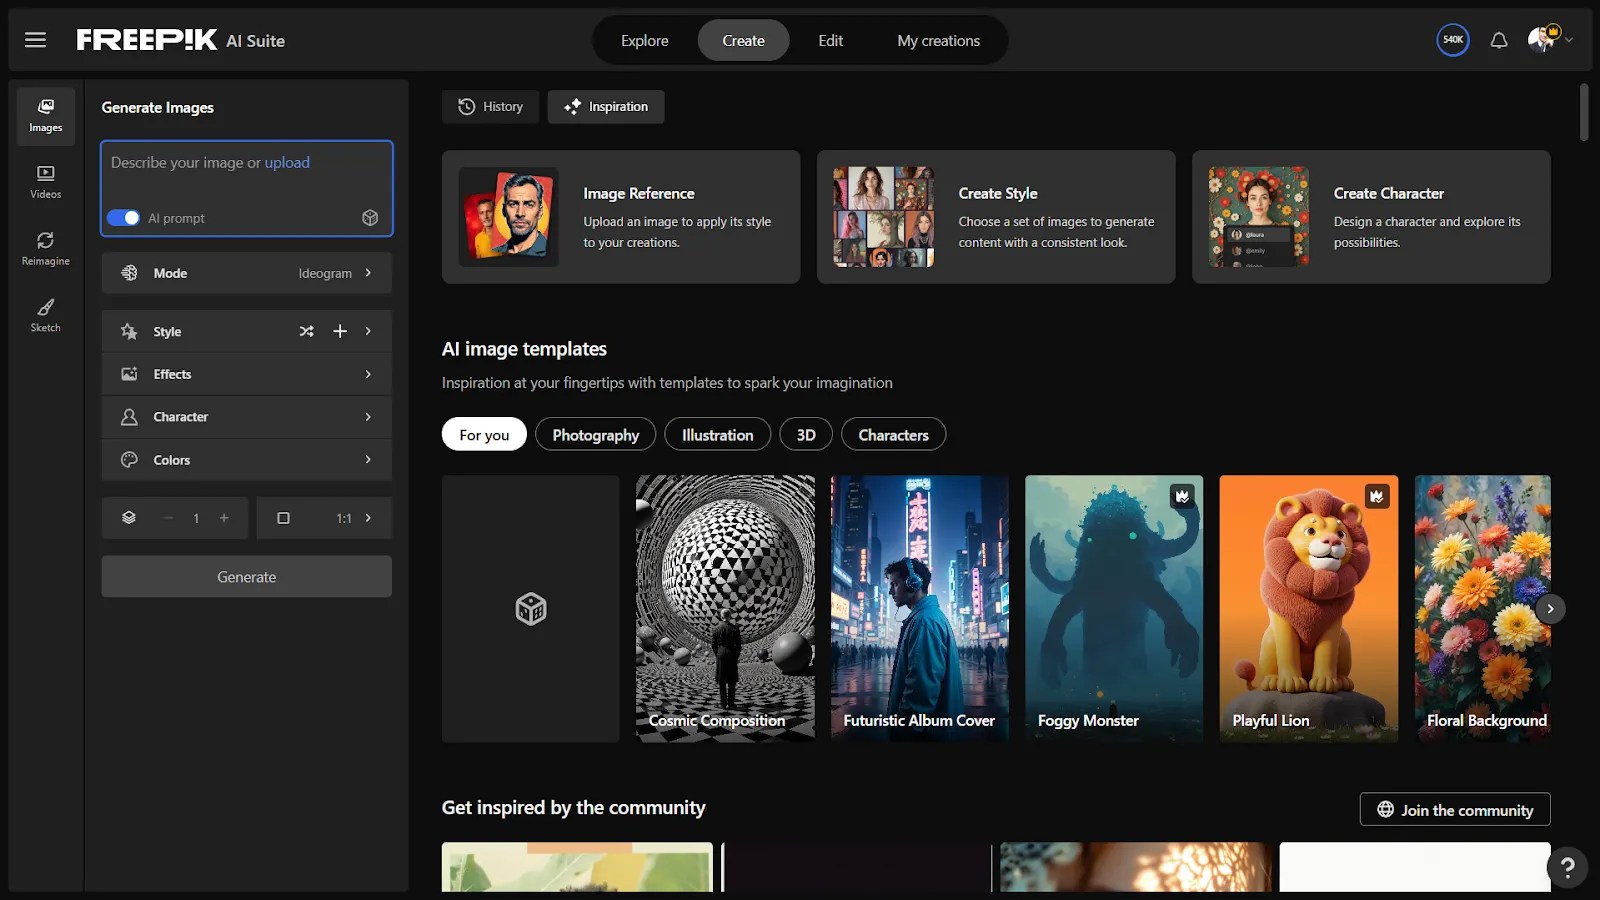Expand the Mode Ideogram selector
The width and height of the screenshot is (1600, 900).
pyautogui.click(x=246, y=273)
